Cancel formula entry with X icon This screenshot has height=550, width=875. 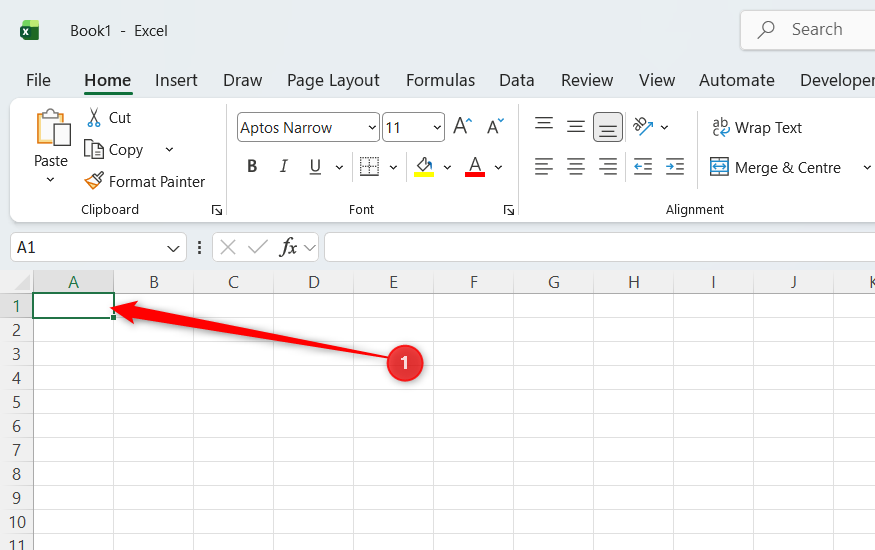(x=228, y=247)
